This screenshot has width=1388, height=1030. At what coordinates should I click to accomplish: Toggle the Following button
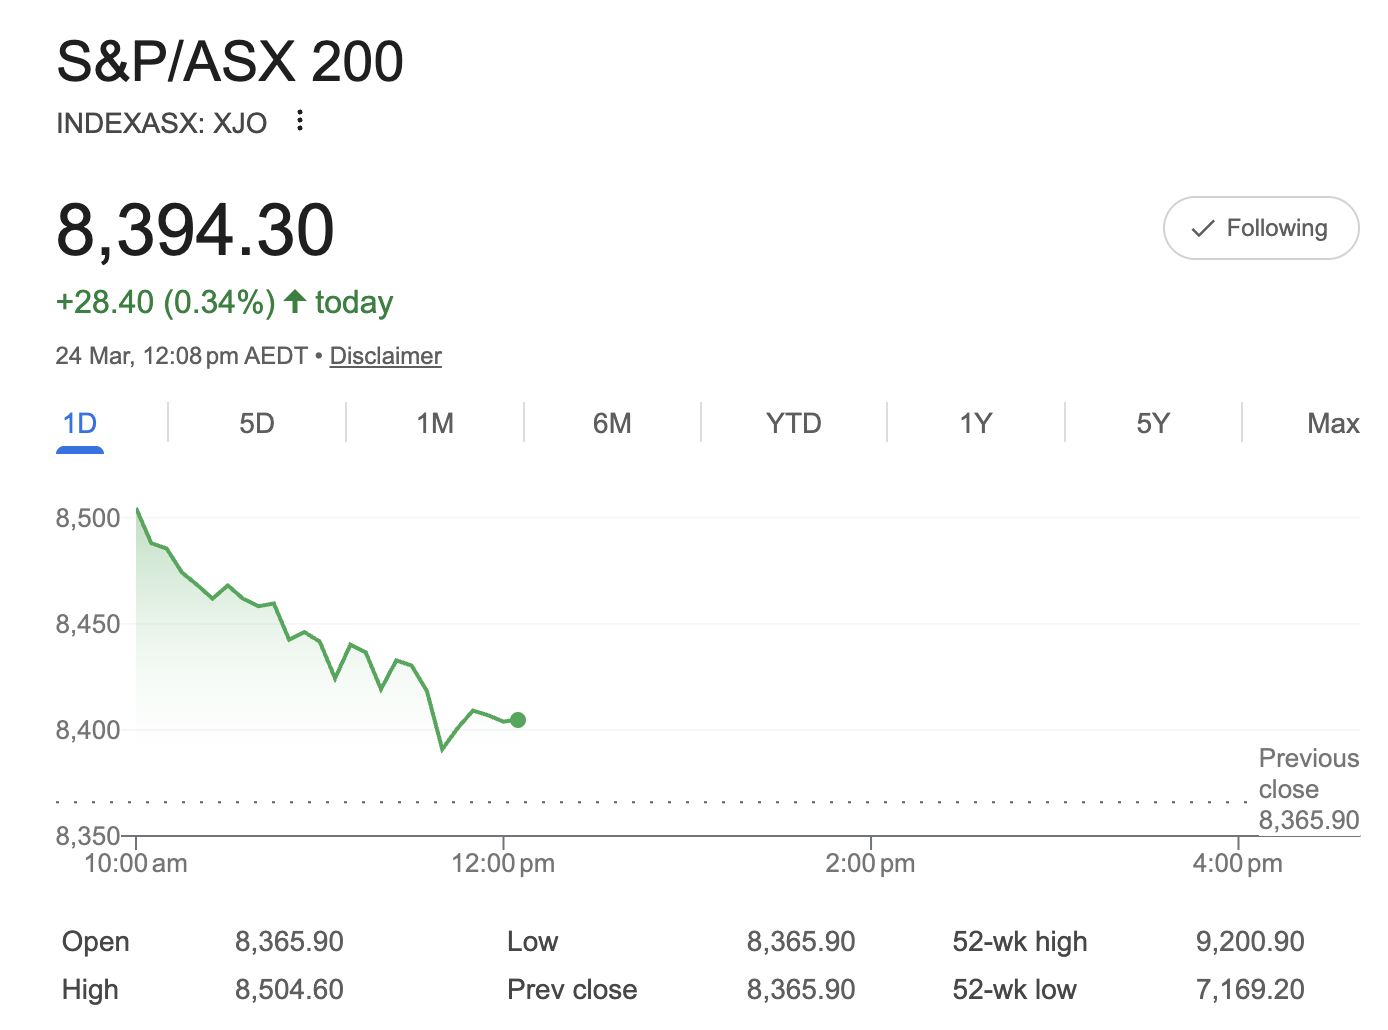tap(1260, 228)
